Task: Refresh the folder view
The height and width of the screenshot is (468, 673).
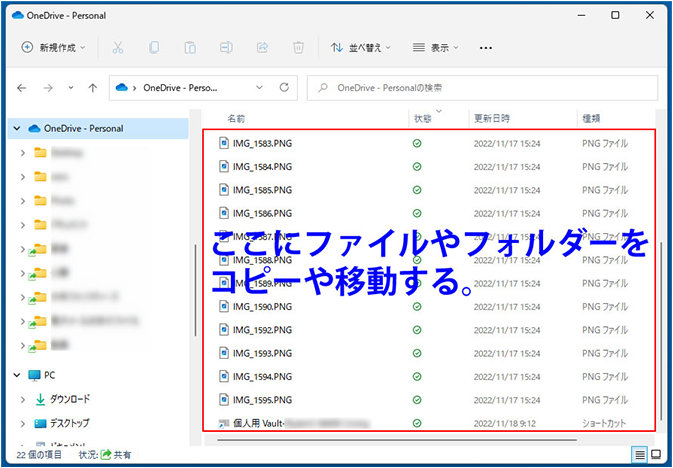Action: pos(284,88)
